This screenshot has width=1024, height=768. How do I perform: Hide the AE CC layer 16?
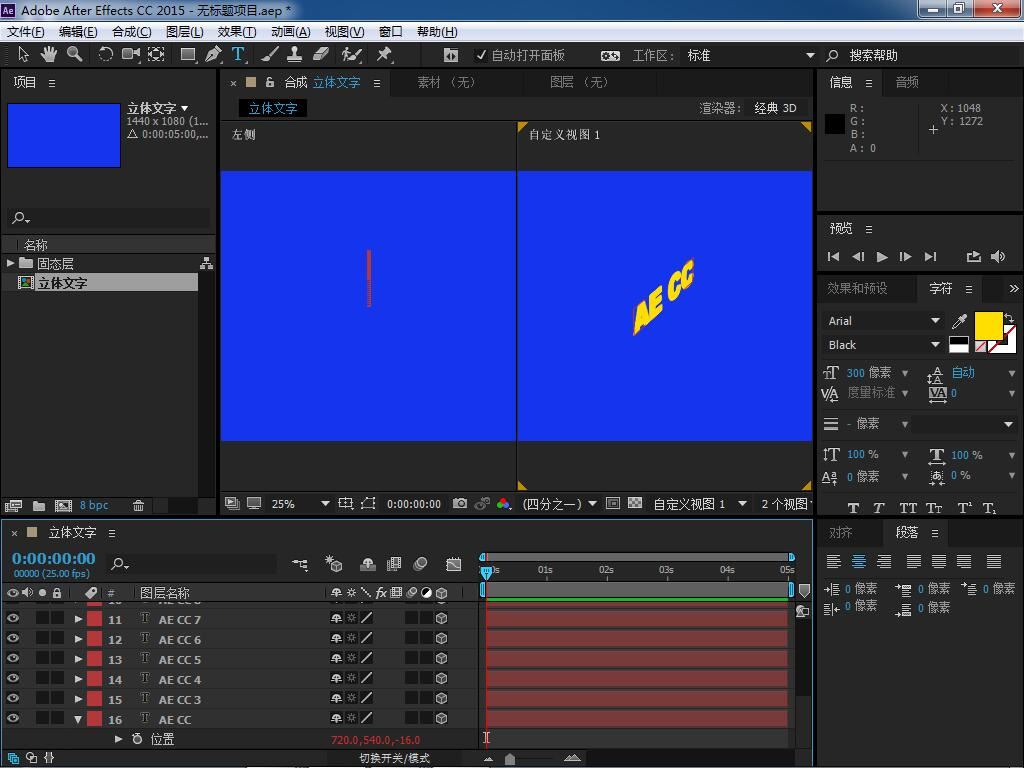pos(12,718)
